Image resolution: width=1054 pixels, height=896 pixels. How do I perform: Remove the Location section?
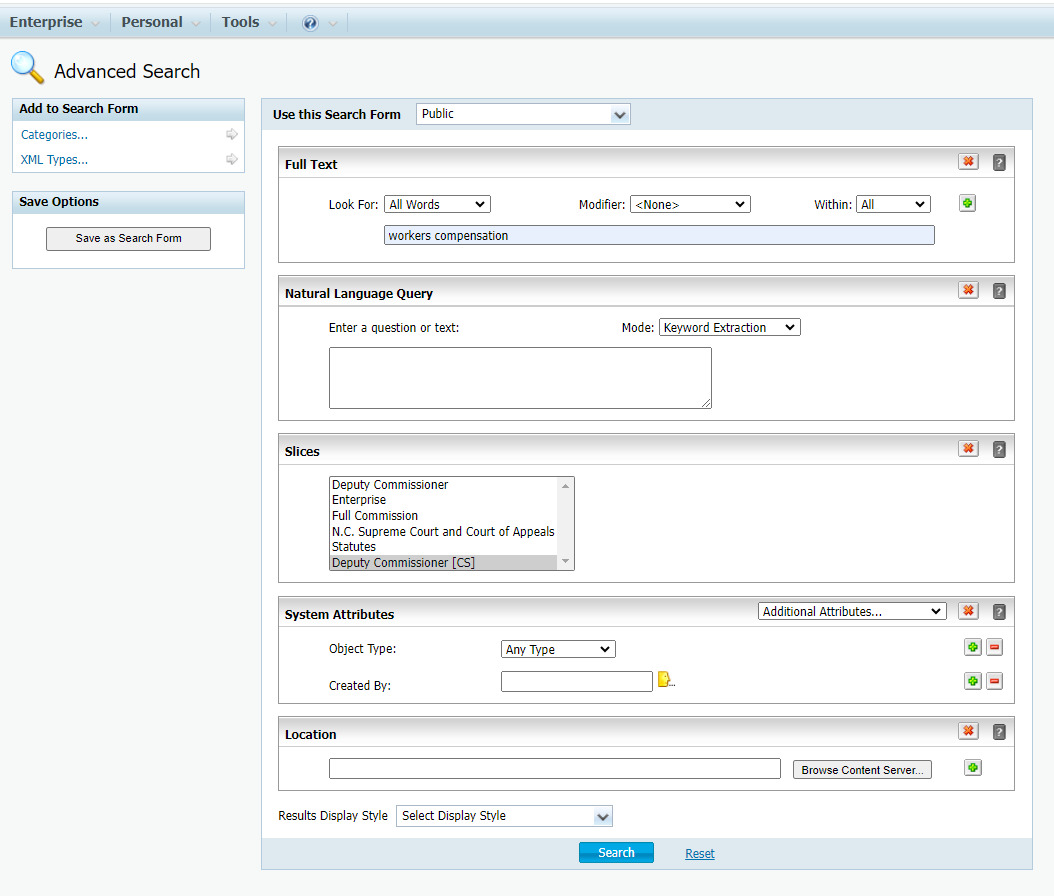tap(968, 731)
